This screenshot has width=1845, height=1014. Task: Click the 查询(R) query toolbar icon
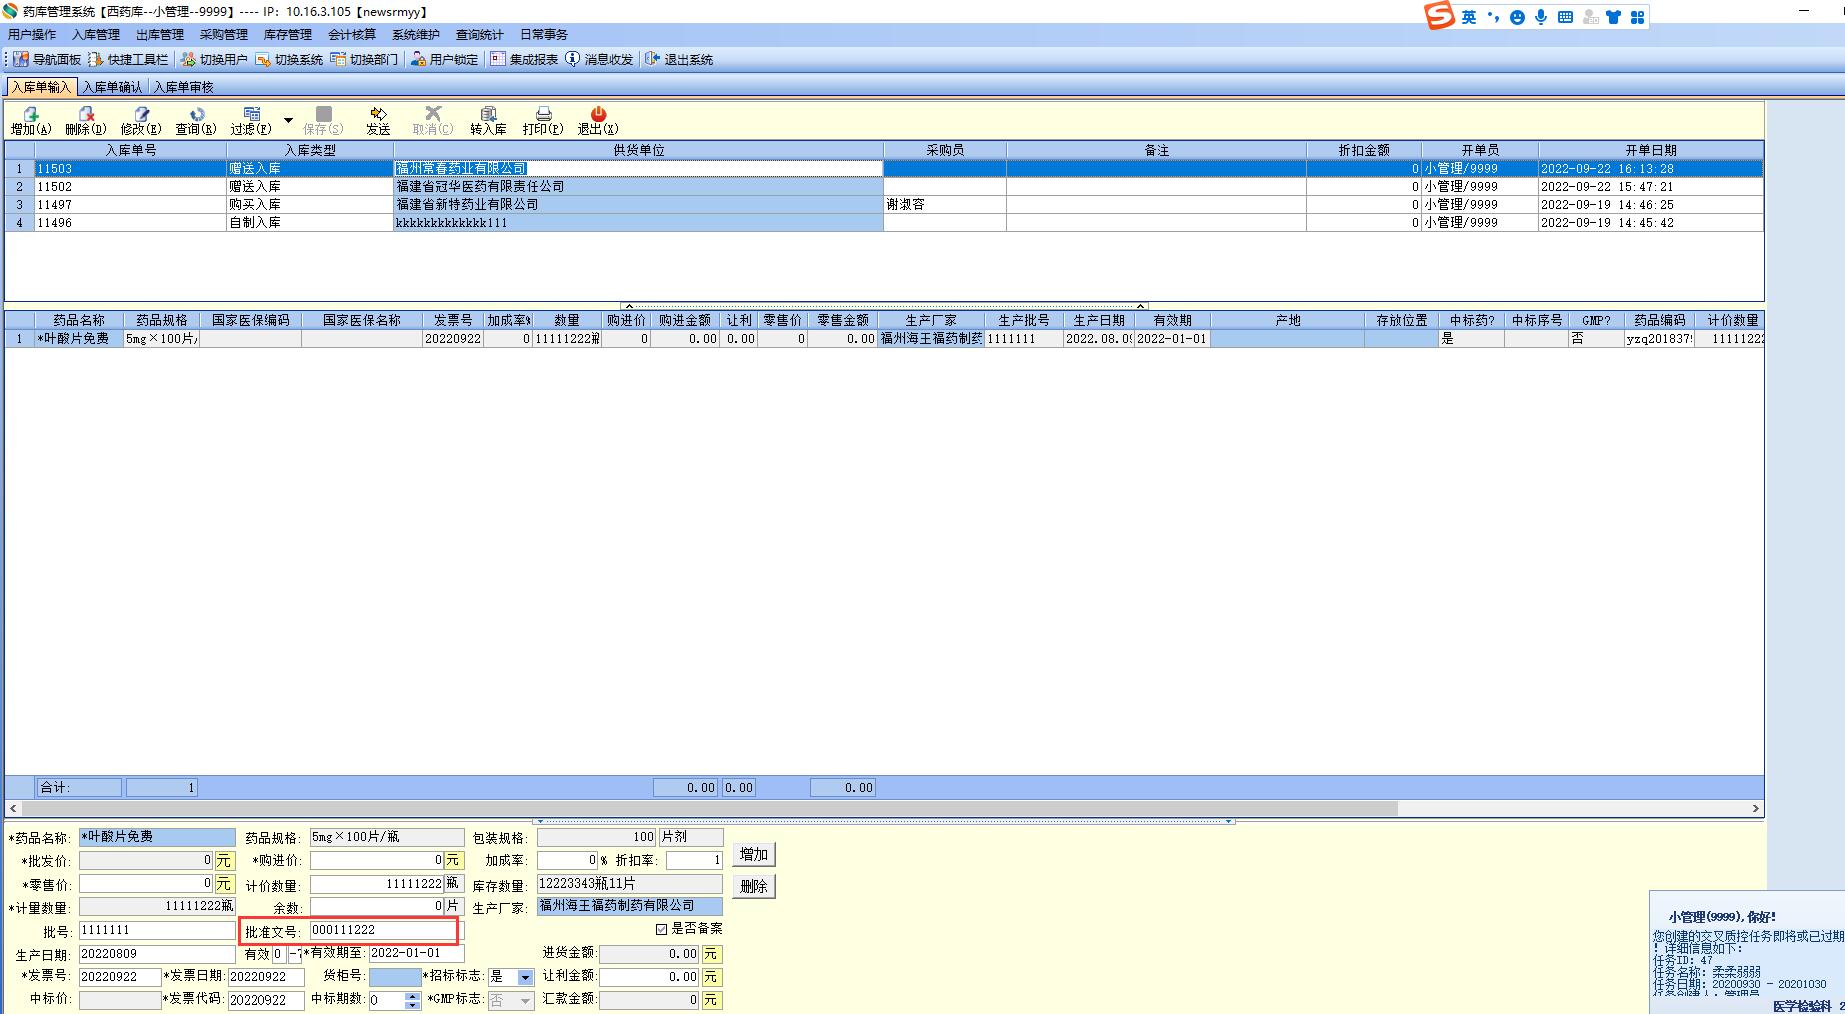coord(196,121)
